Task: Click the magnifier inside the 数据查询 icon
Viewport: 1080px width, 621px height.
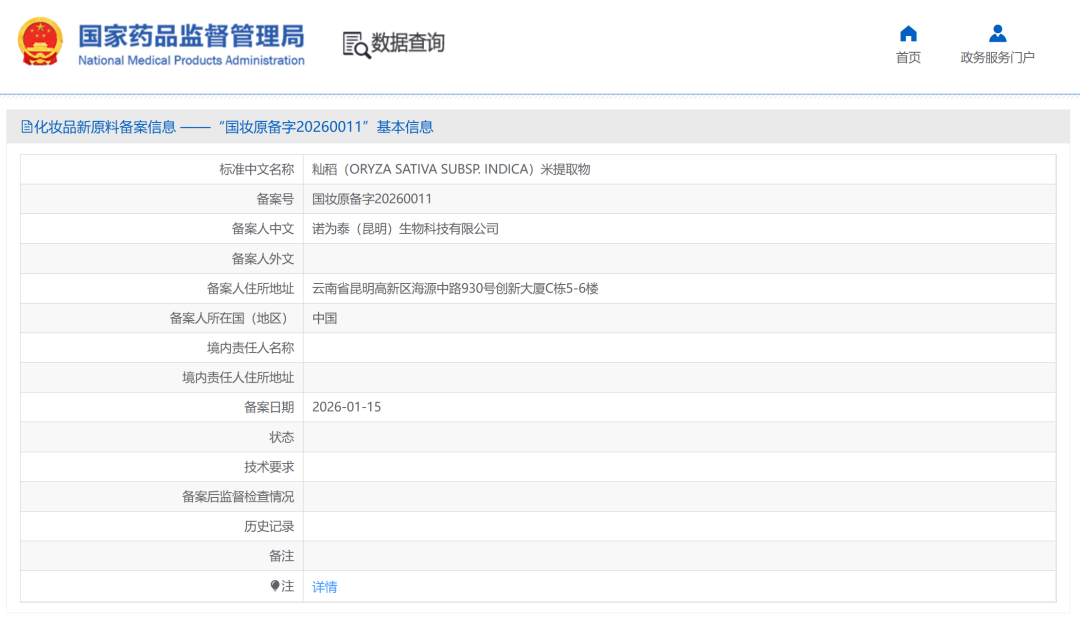Action: click(360, 50)
